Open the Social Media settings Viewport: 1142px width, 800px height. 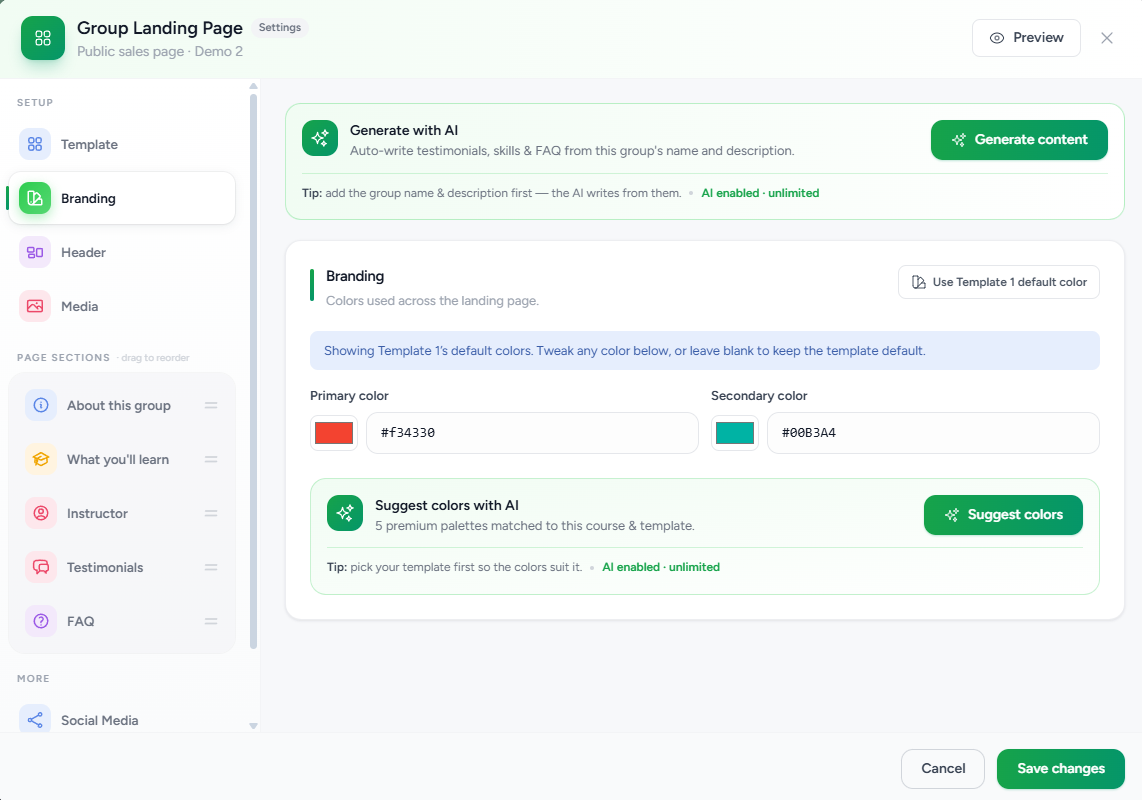coord(122,720)
